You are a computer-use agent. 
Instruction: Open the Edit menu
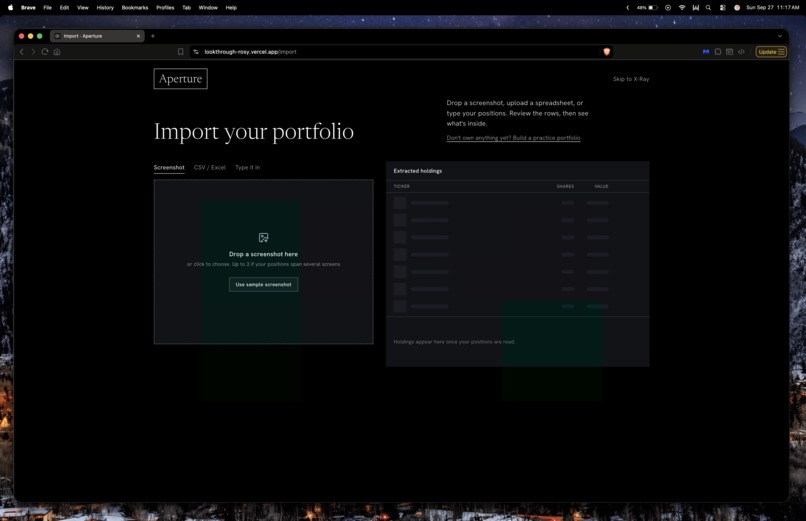(x=64, y=8)
